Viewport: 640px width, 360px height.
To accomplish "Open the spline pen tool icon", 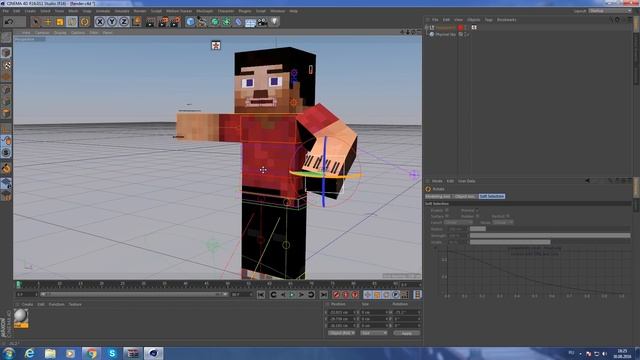I will click(202, 22).
